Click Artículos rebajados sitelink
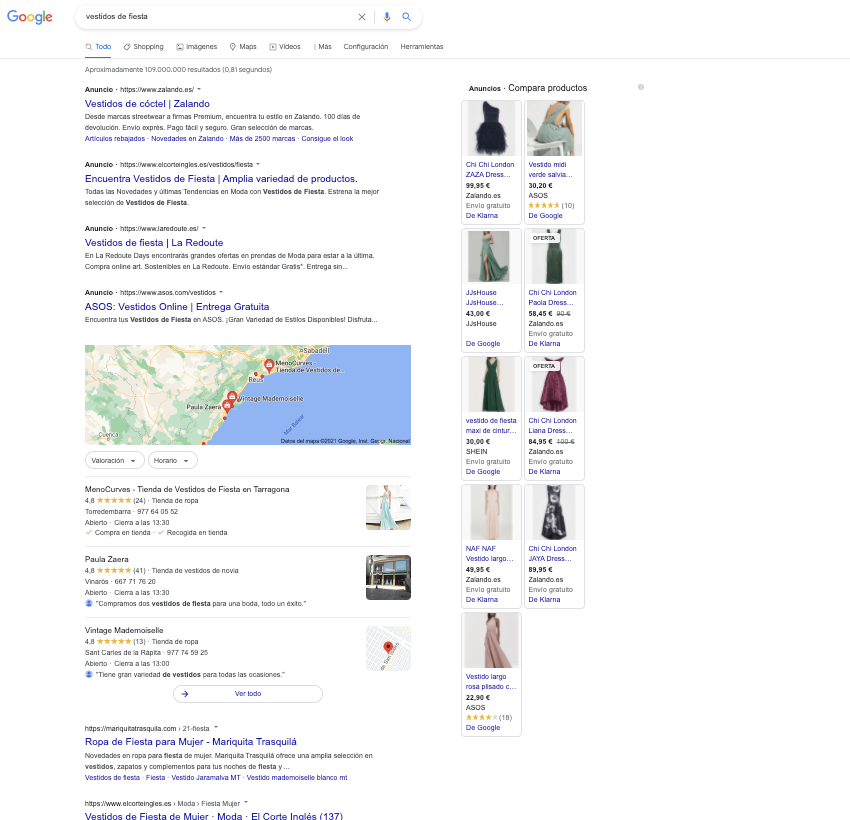Viewport: 850px width, 820px height. pos(115,139)
